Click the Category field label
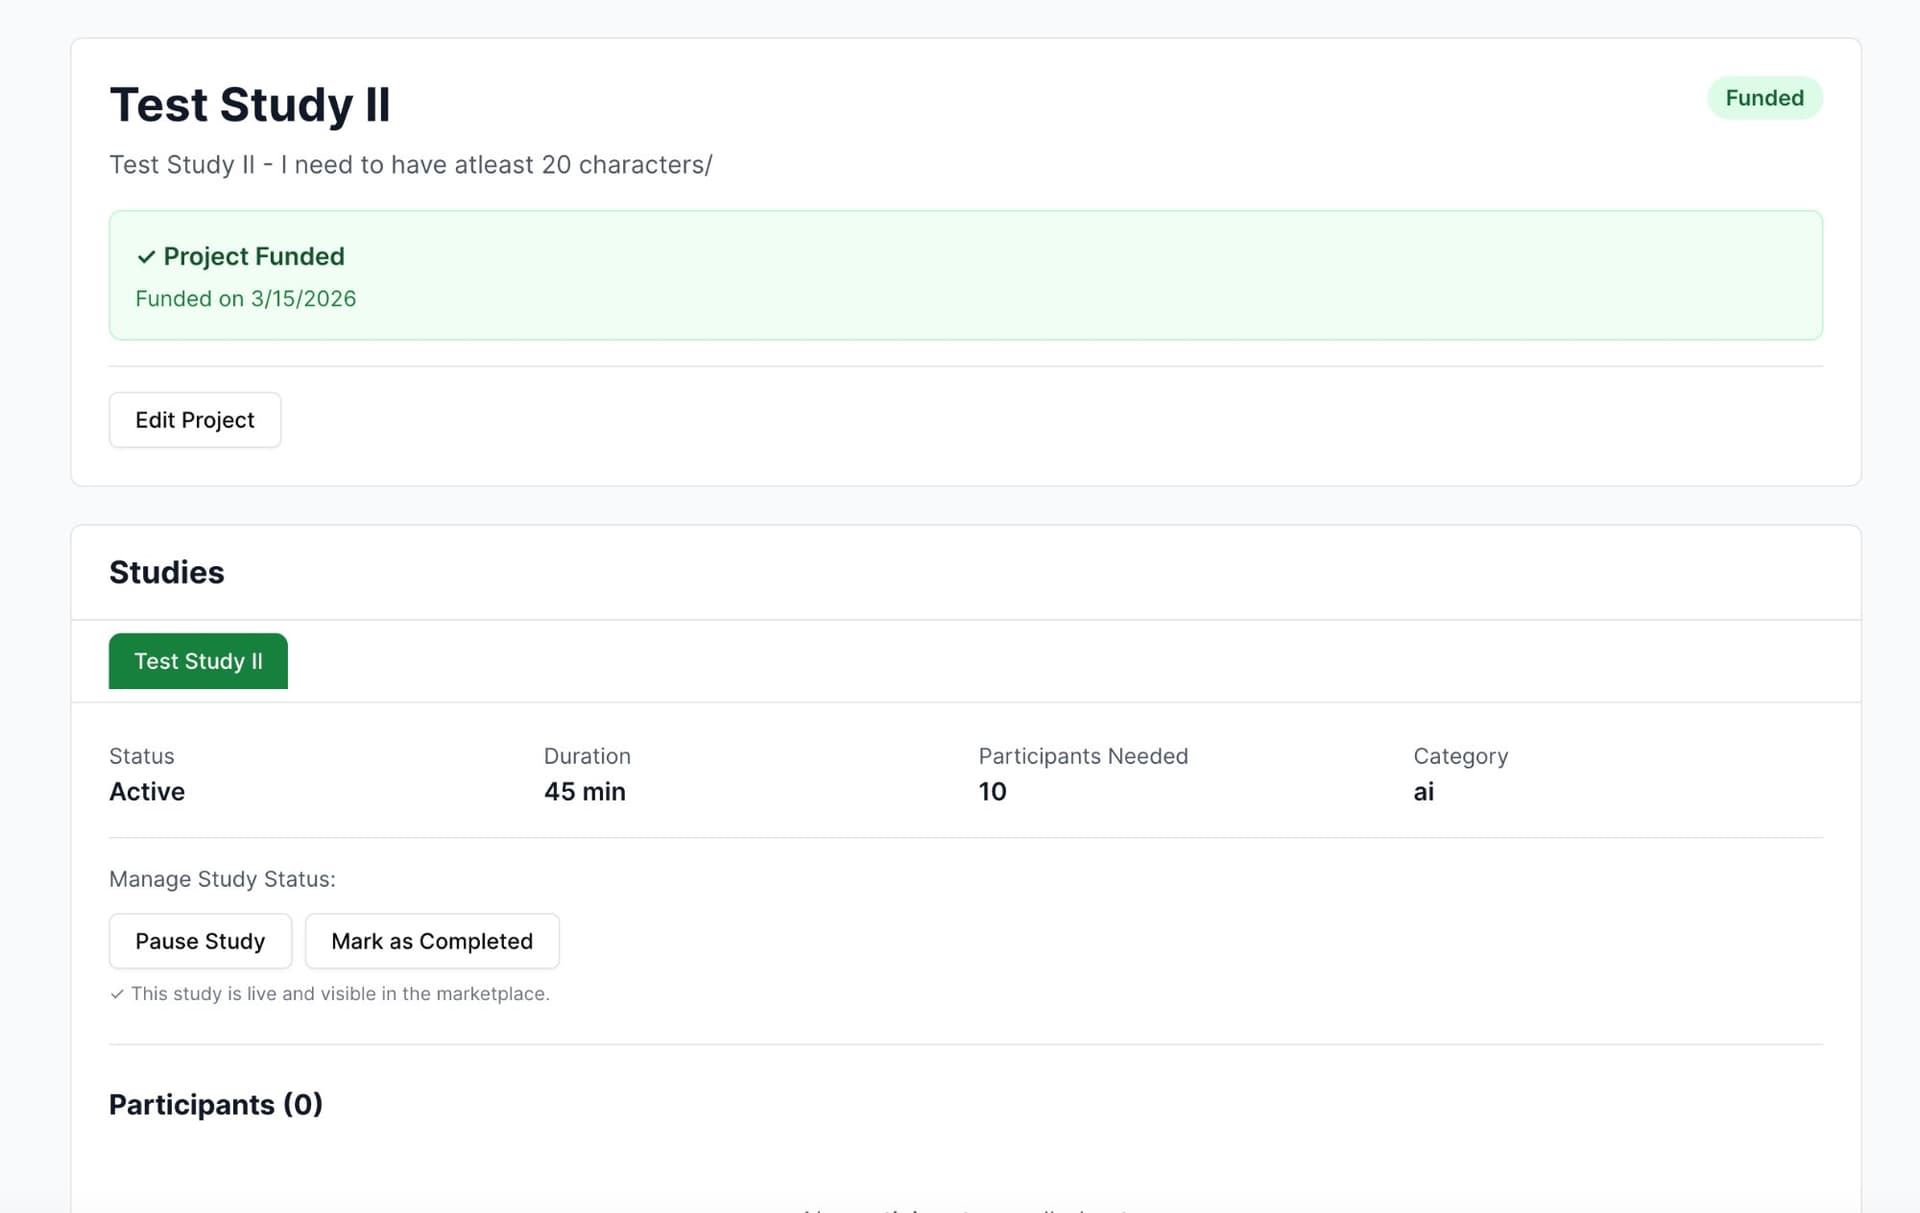This screenshot has width=1920, height=1213. (1460, 756)
